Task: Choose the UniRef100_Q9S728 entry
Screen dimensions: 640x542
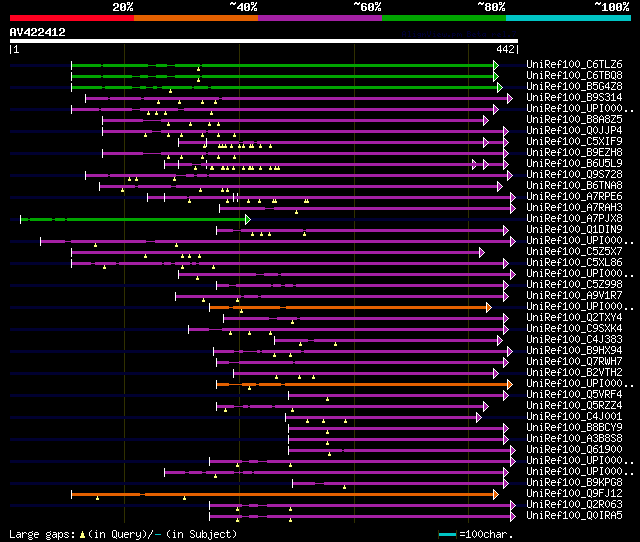Action: point(574,175)
